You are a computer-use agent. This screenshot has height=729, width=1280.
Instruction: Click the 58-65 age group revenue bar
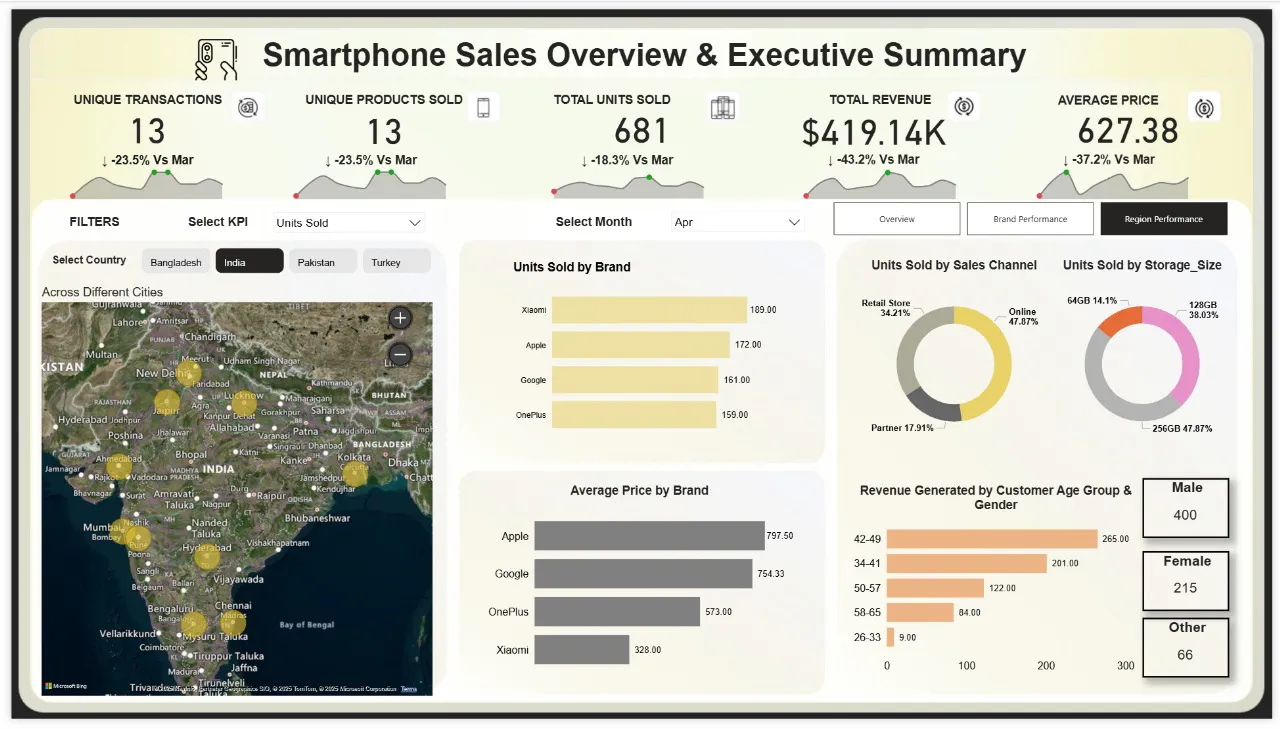click(x=920, y=612)
